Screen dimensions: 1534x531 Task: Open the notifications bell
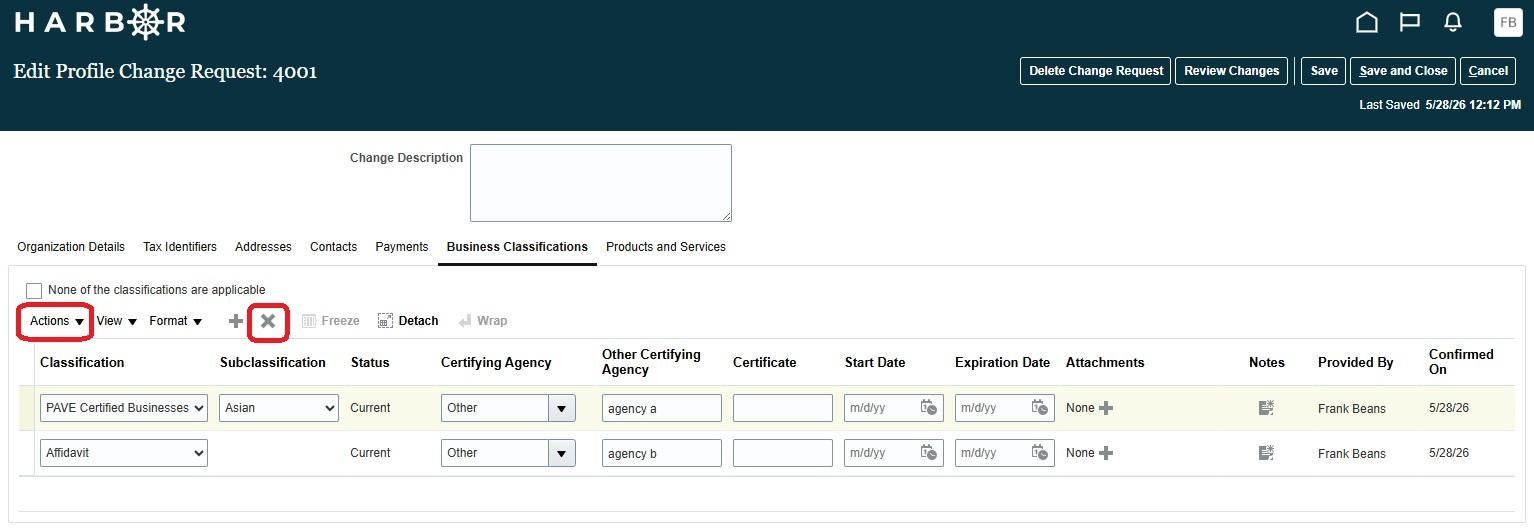point(1453,22)
